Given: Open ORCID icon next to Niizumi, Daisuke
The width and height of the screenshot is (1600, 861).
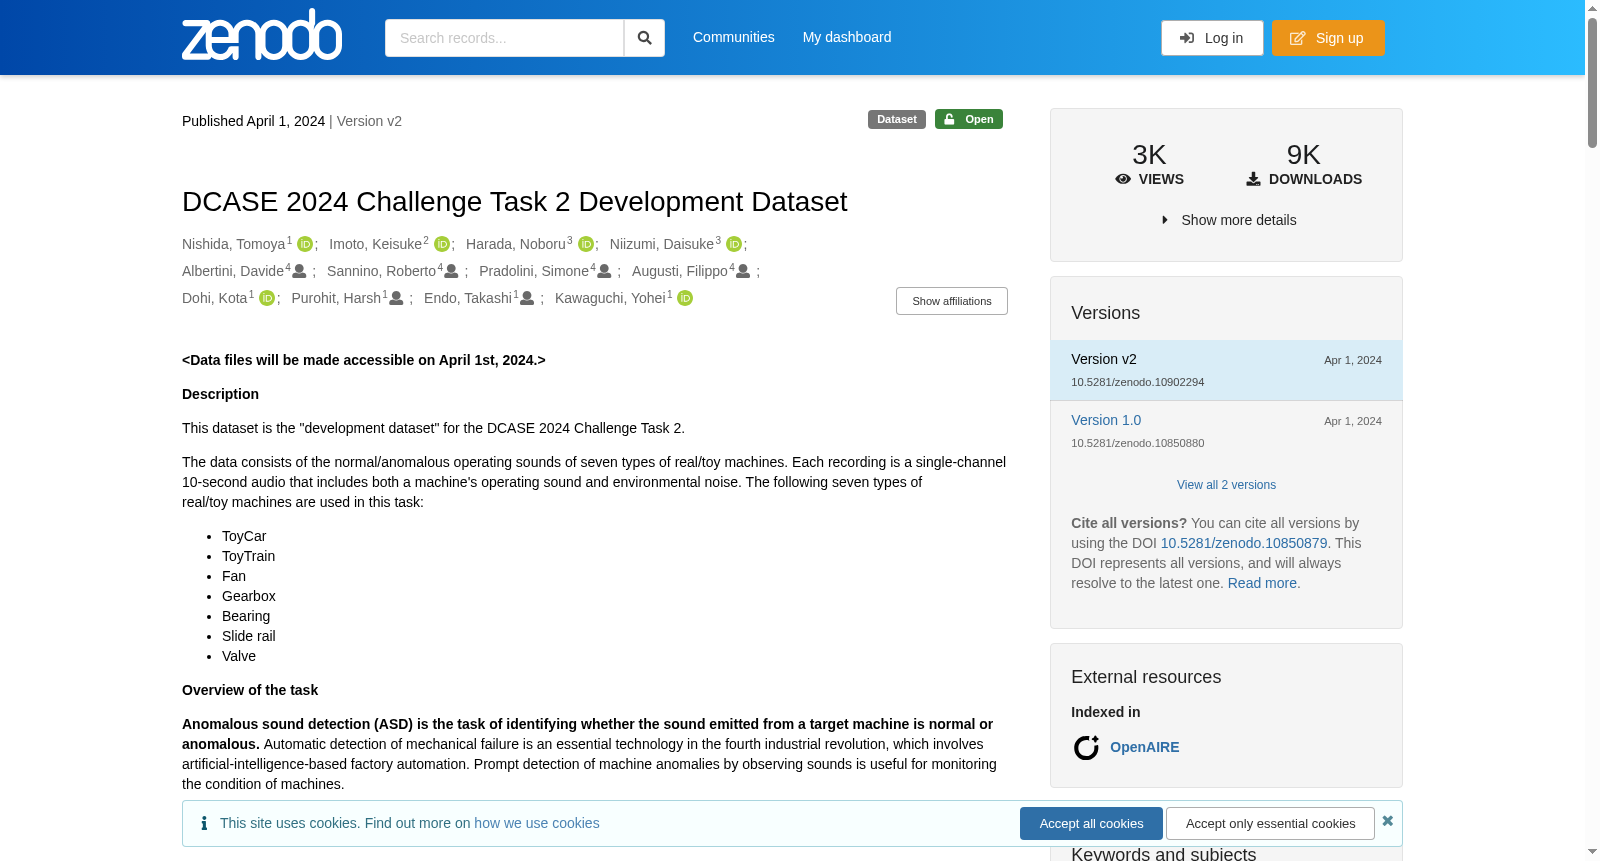Looking at the screenshot, I should coord(734,244).
